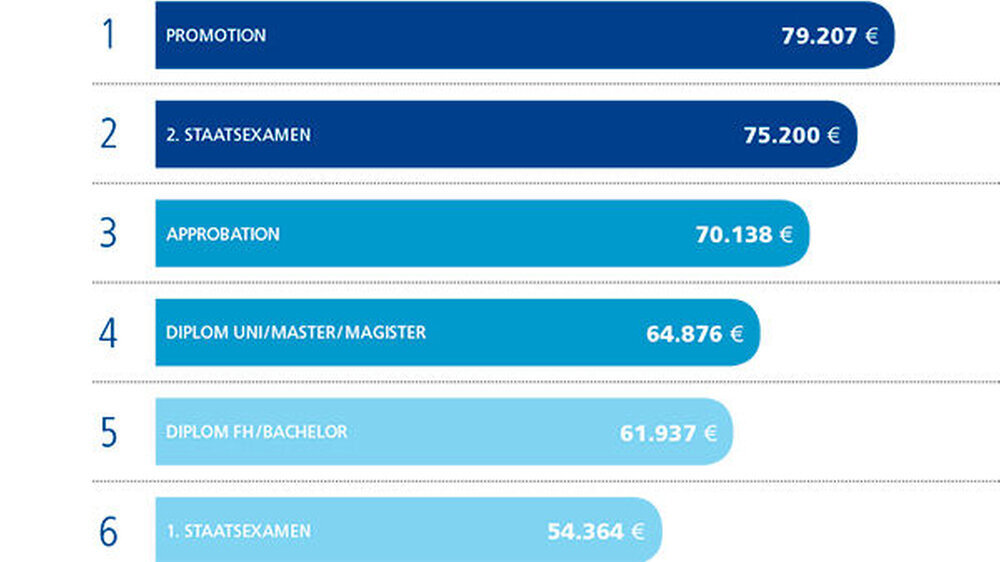Select the 64.876 salary figure

tap(684, 333)
